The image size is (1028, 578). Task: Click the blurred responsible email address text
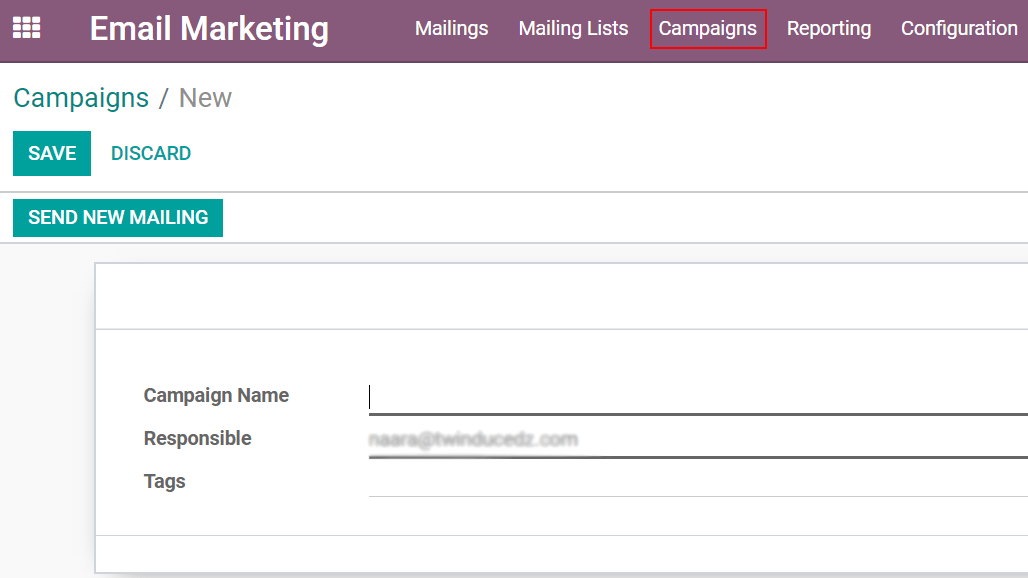pyautogui.click(x=473, y=439)
